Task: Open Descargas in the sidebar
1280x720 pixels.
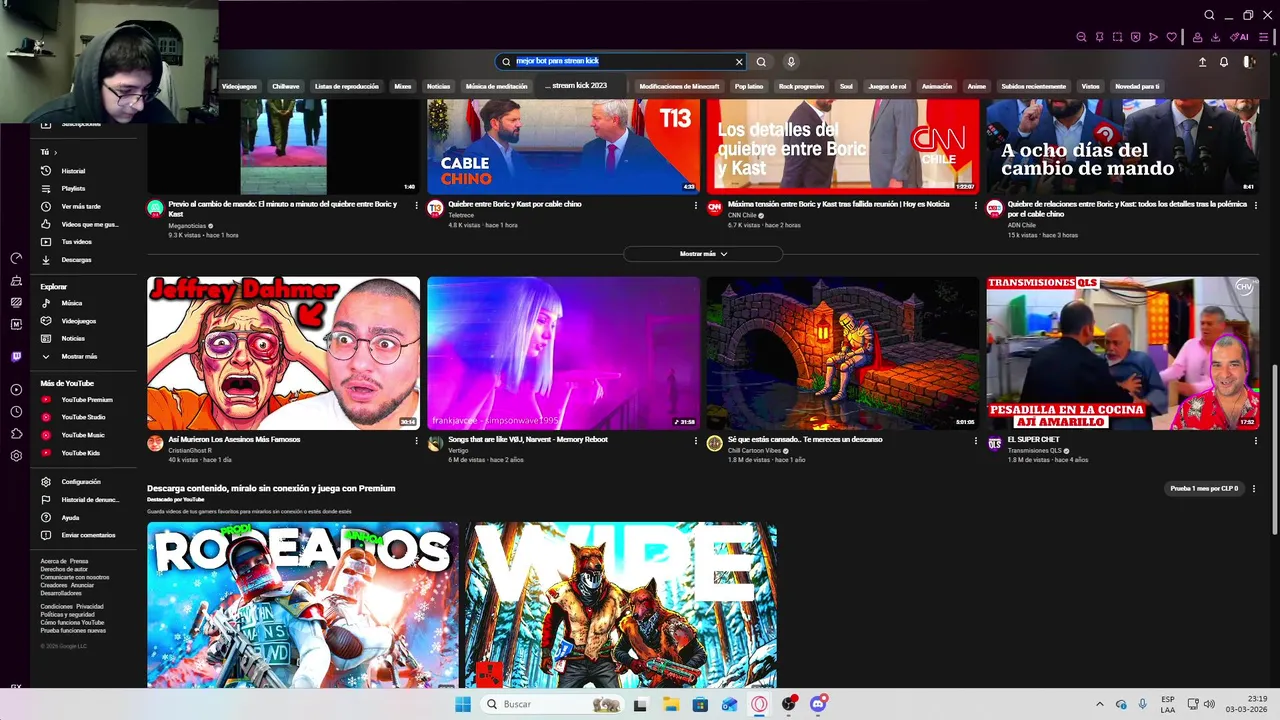Action: (76, 260)
